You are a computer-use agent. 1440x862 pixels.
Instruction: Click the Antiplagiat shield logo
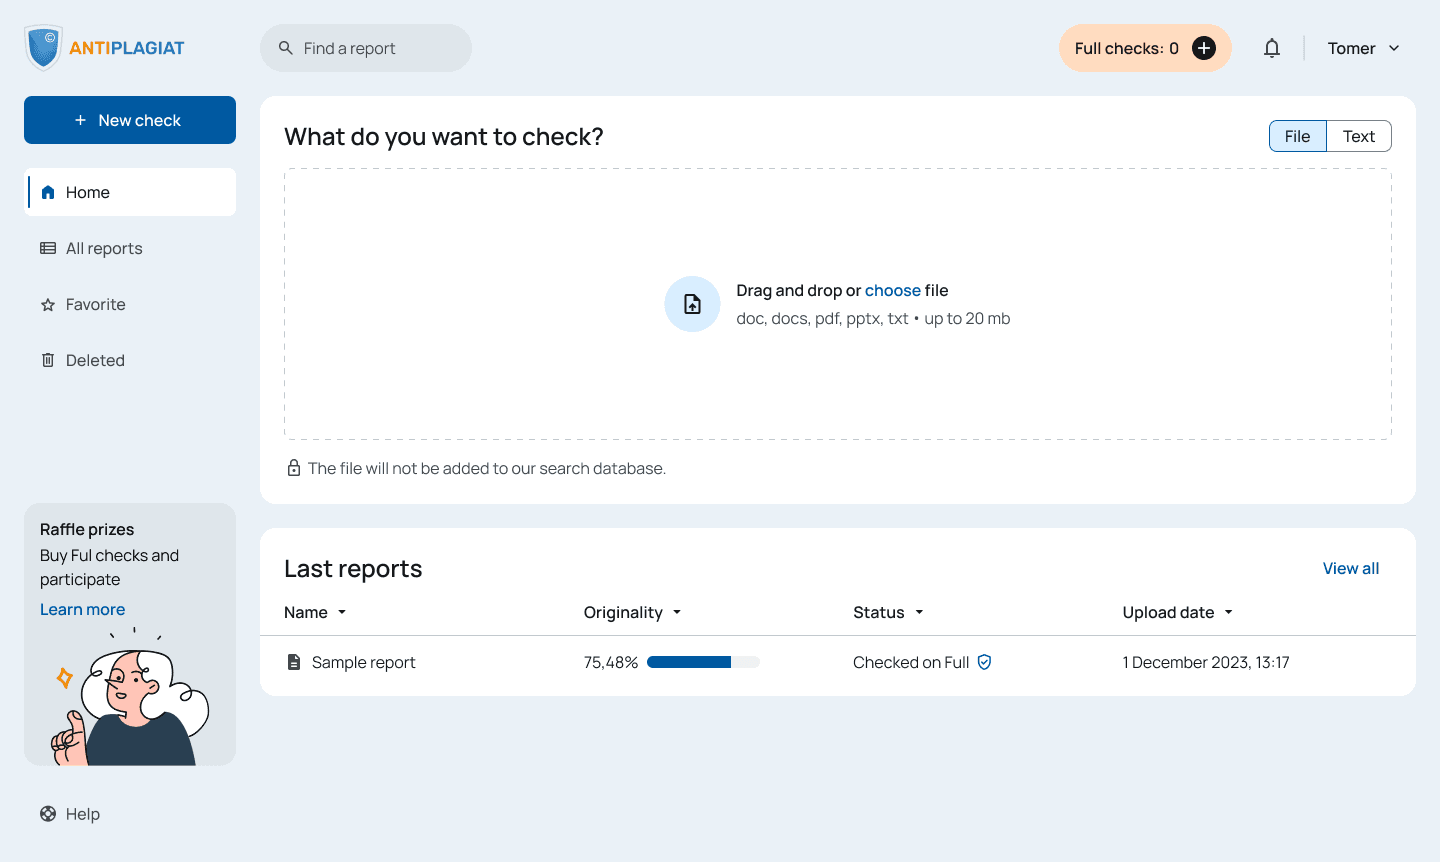[43, 48]
